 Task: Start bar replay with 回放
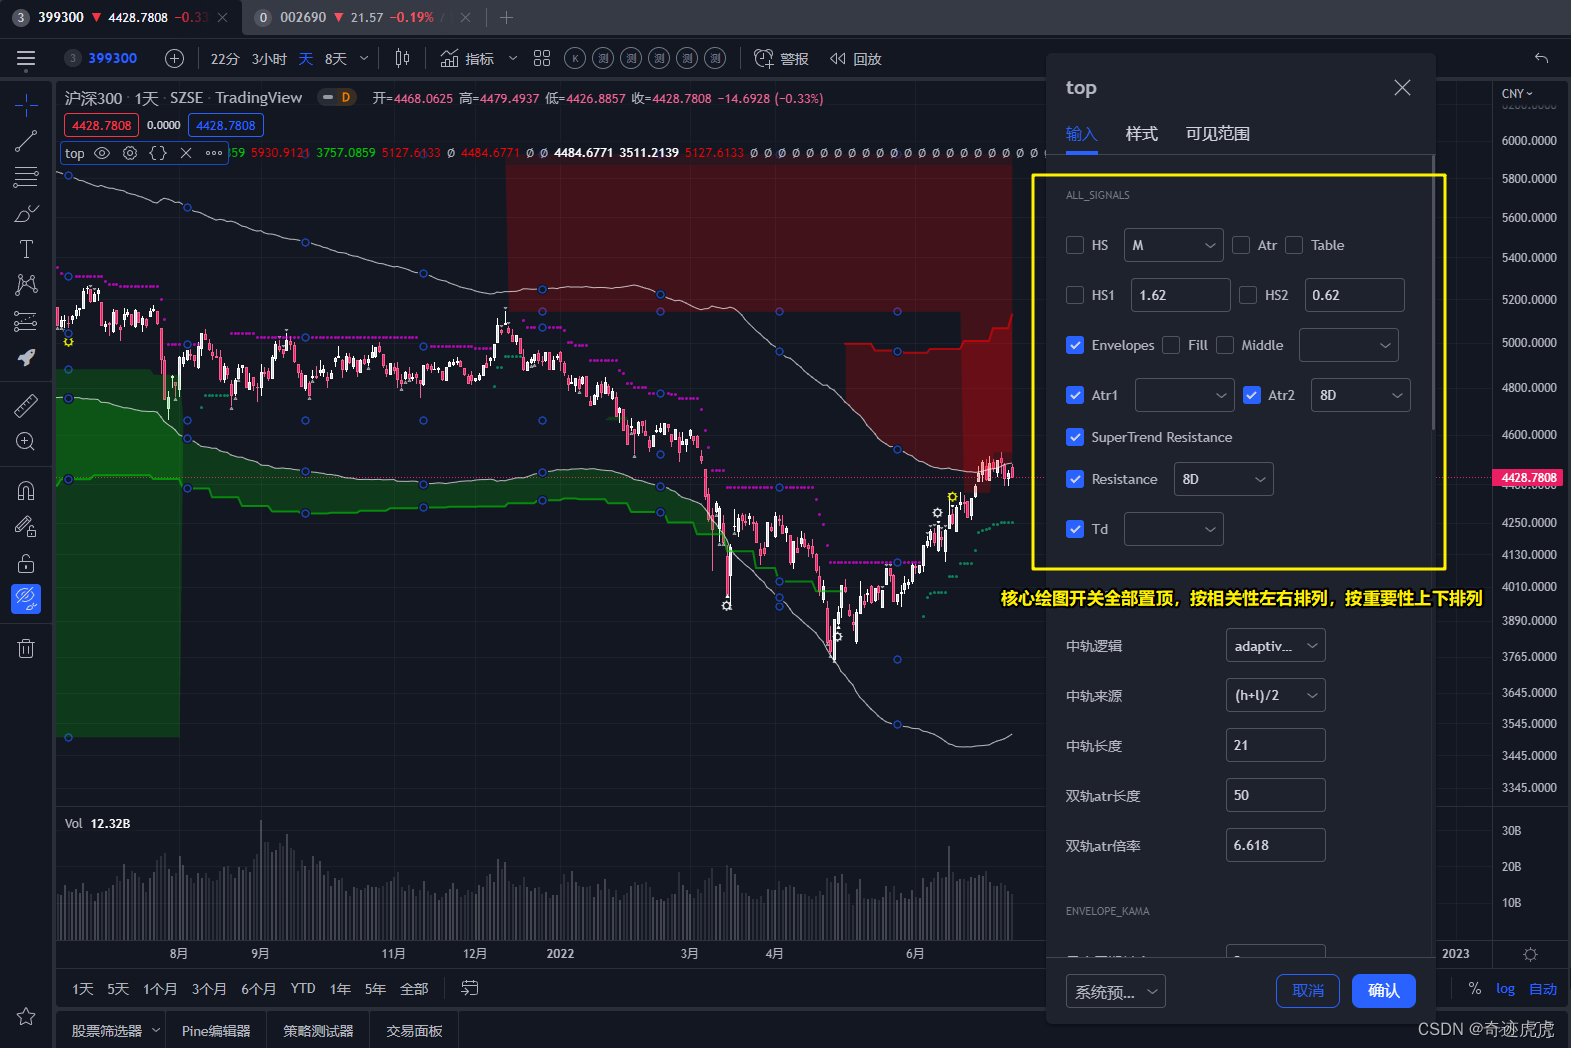click(856, 59)
